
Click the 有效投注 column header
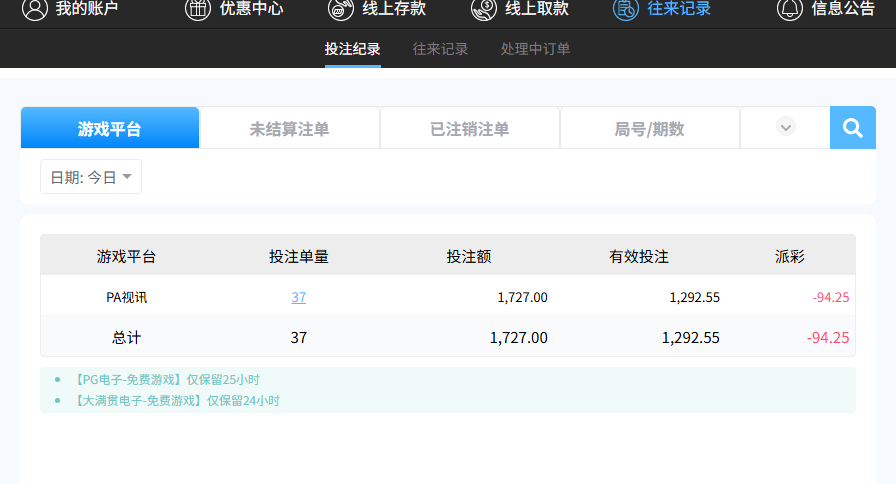[639, 256]
